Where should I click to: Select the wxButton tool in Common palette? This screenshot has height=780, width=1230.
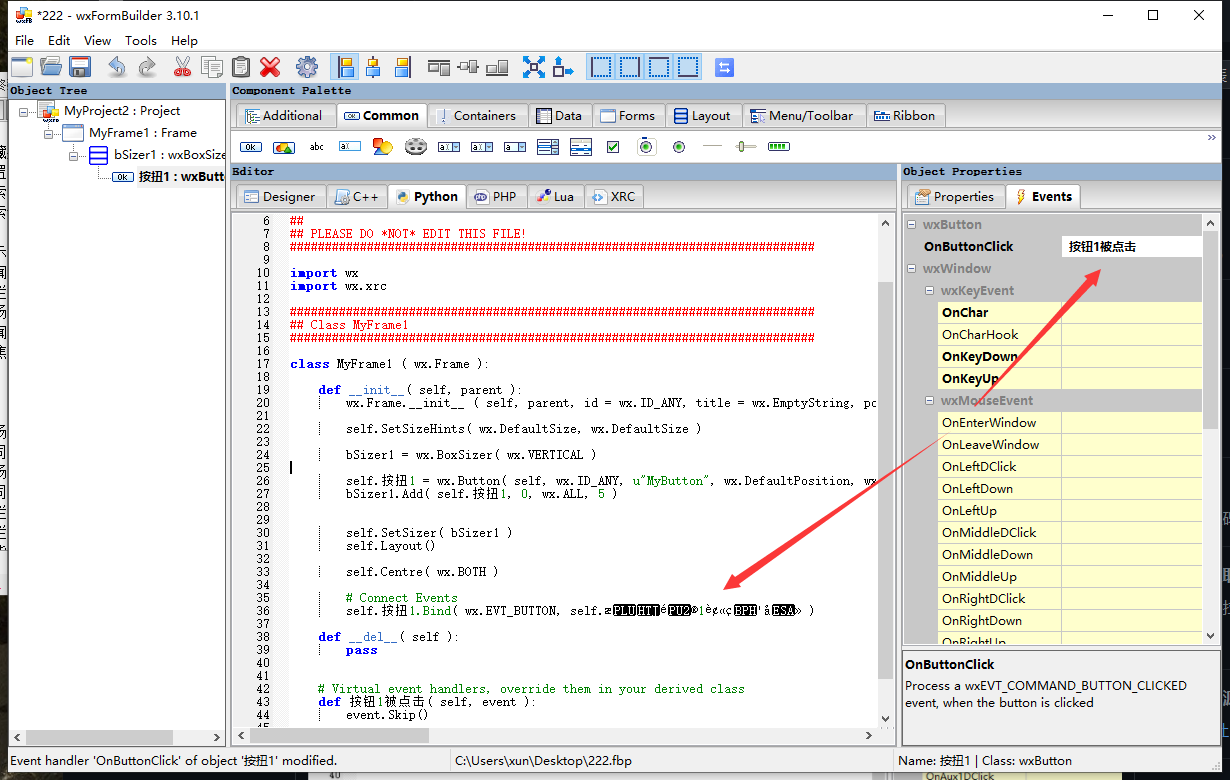pyautogui.click(x=249, y=146)
